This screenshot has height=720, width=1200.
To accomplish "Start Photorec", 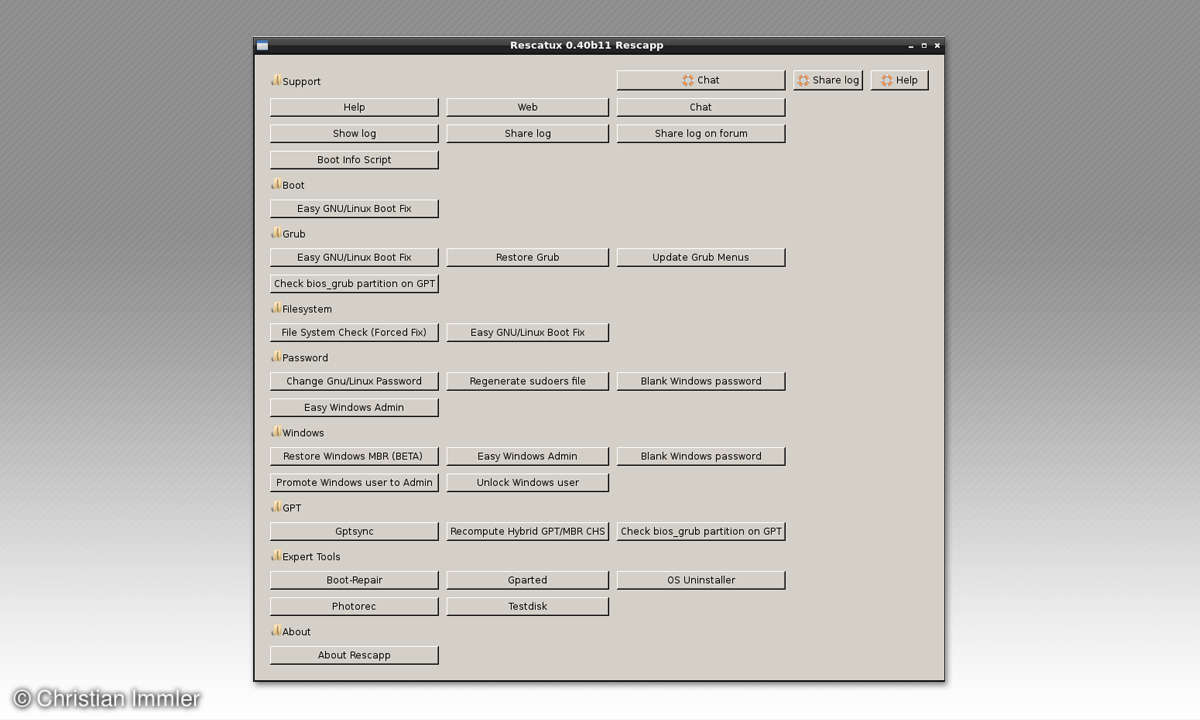I will [354, 606].
